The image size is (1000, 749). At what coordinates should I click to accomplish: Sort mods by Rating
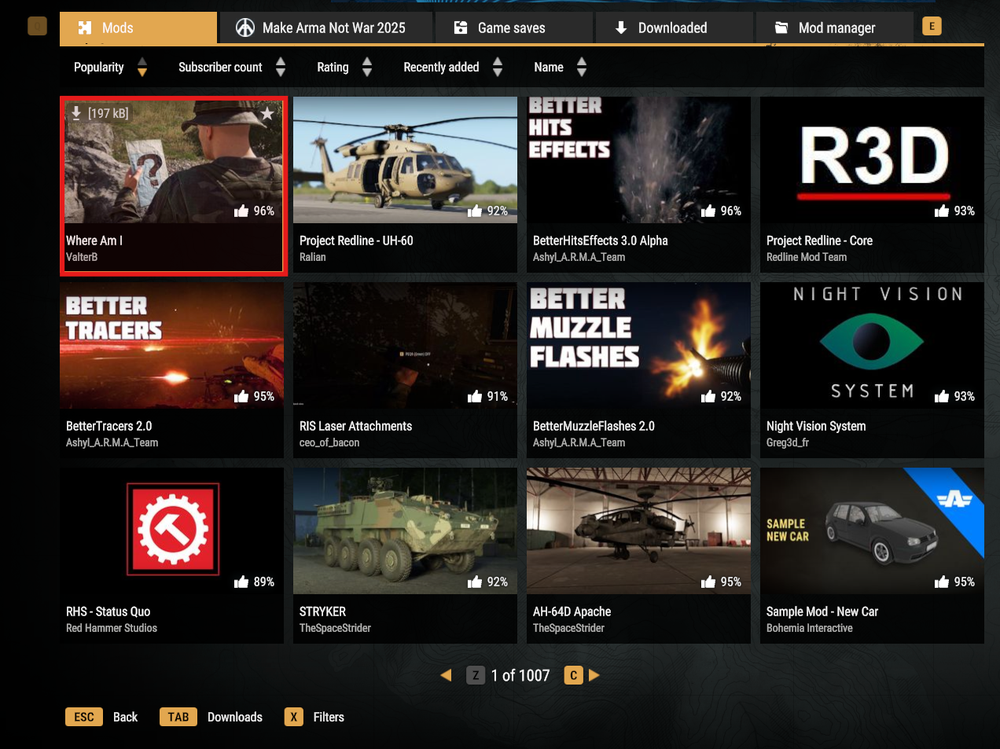[x=344, y=67]
